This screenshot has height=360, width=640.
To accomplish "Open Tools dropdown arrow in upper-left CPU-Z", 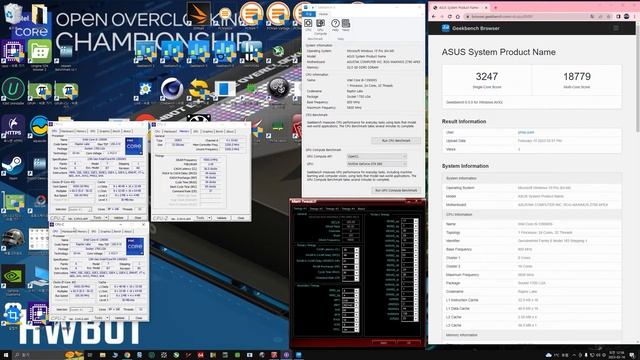I will tap(106, 218).
